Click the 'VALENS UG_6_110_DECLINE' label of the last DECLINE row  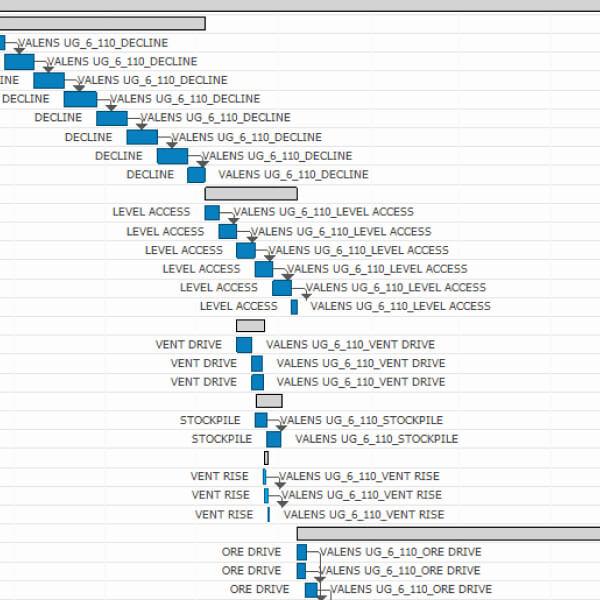tap(293, 174)
